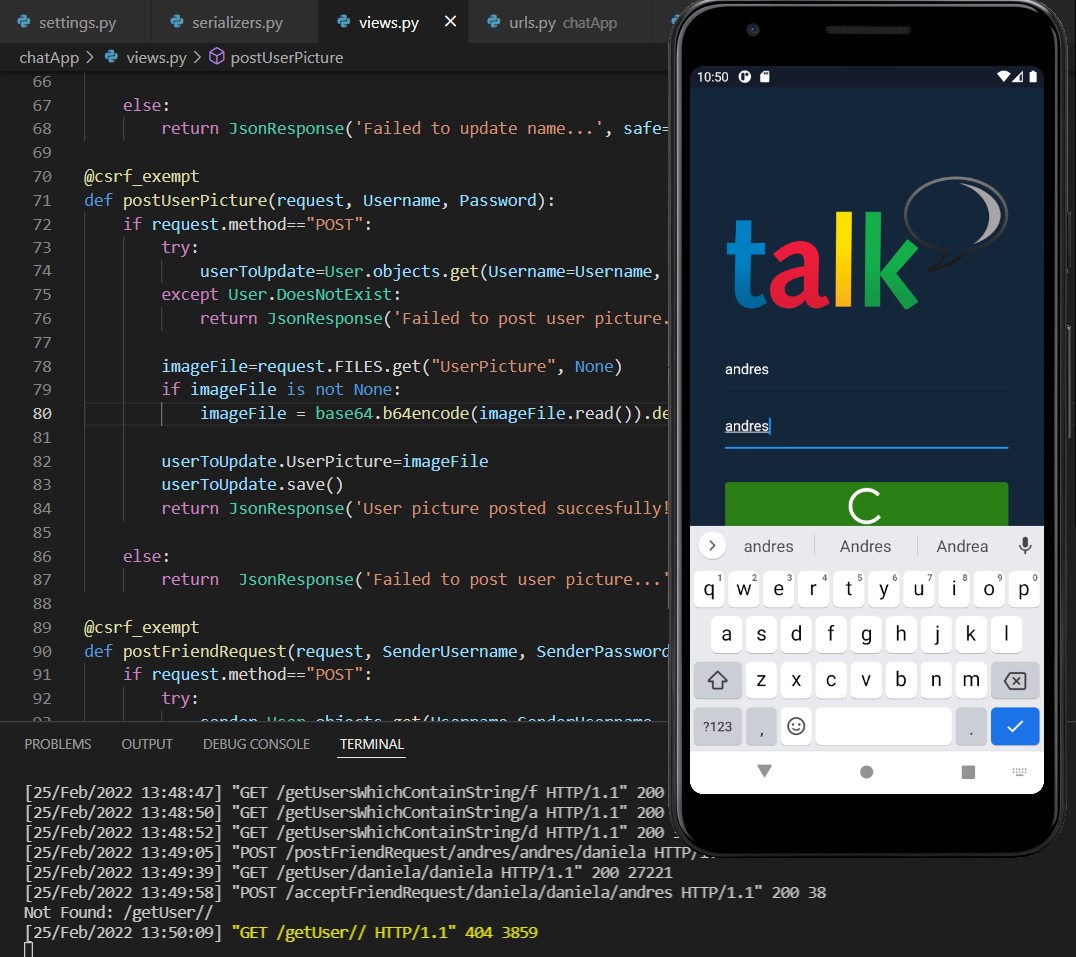Image resolution: width=1076 pixels, height=957 pixels.
Task: Click the 404 getUser terminal log line
Action: [x=281, y=932]
